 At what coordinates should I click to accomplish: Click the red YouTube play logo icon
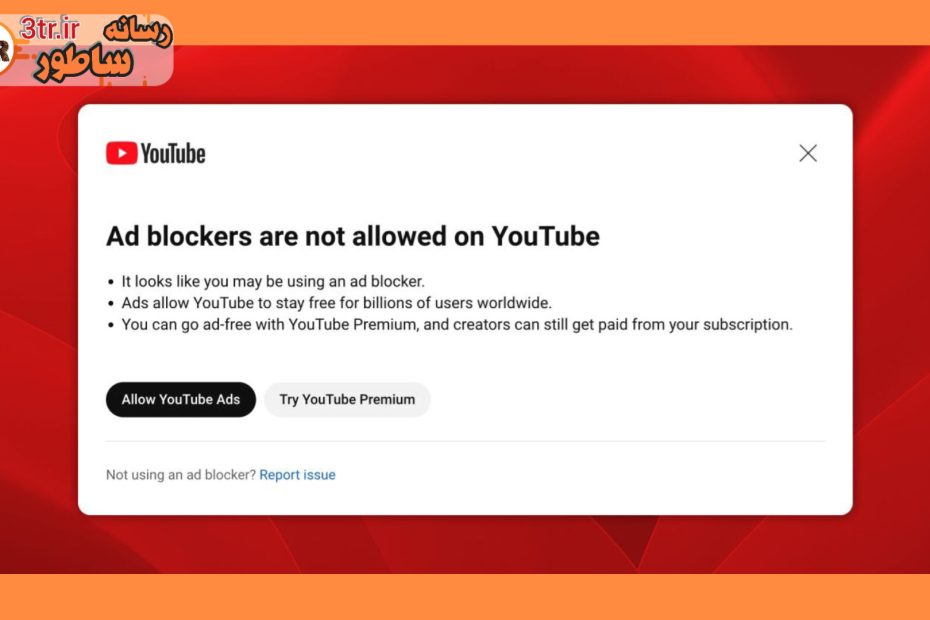click(x=121, y=153)
